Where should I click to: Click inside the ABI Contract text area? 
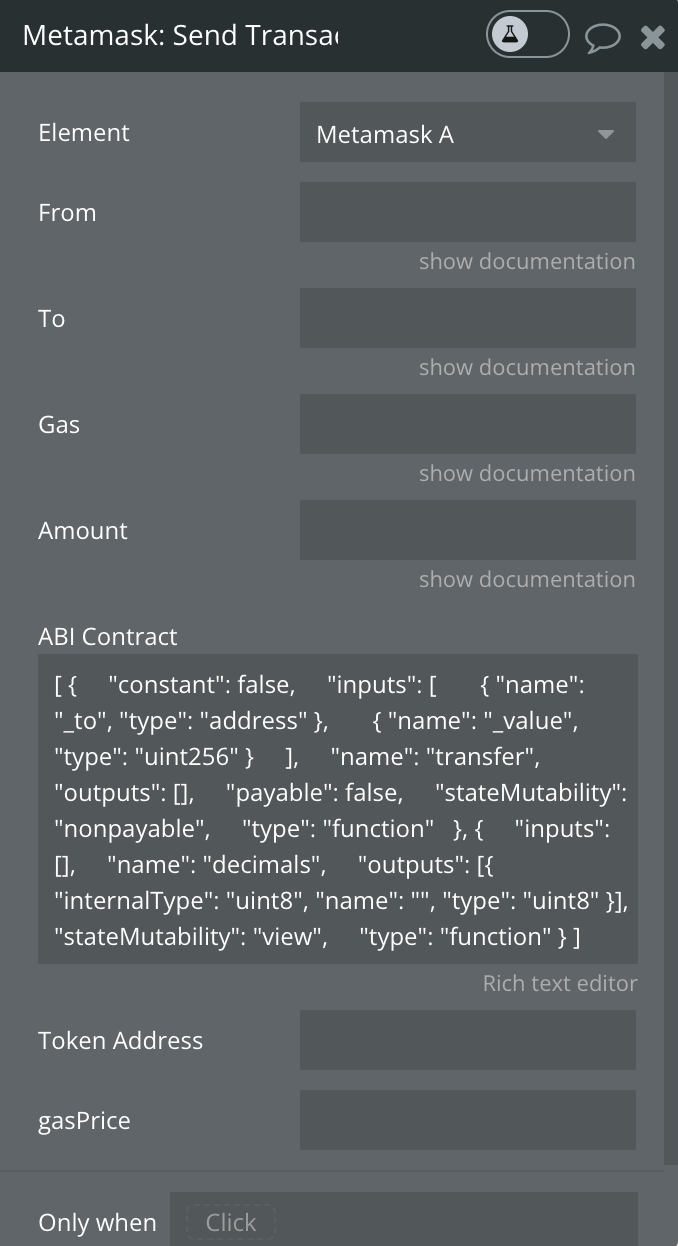[338, 809]
